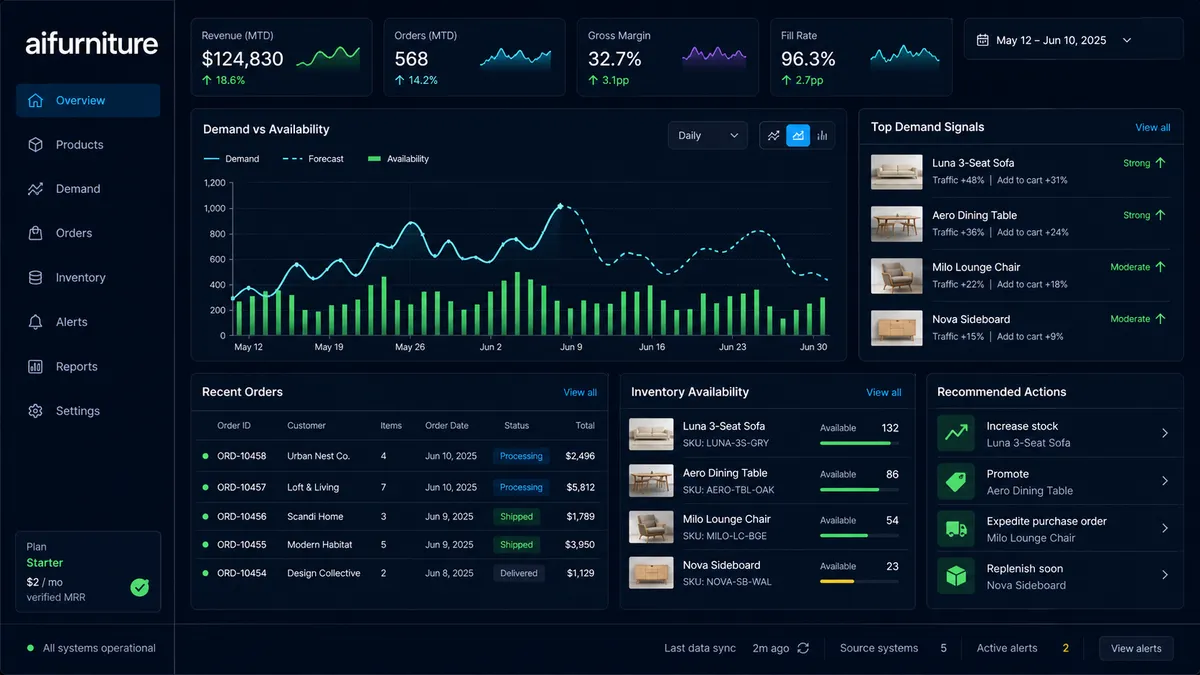Click the aifurniture logo

[92, 43]
